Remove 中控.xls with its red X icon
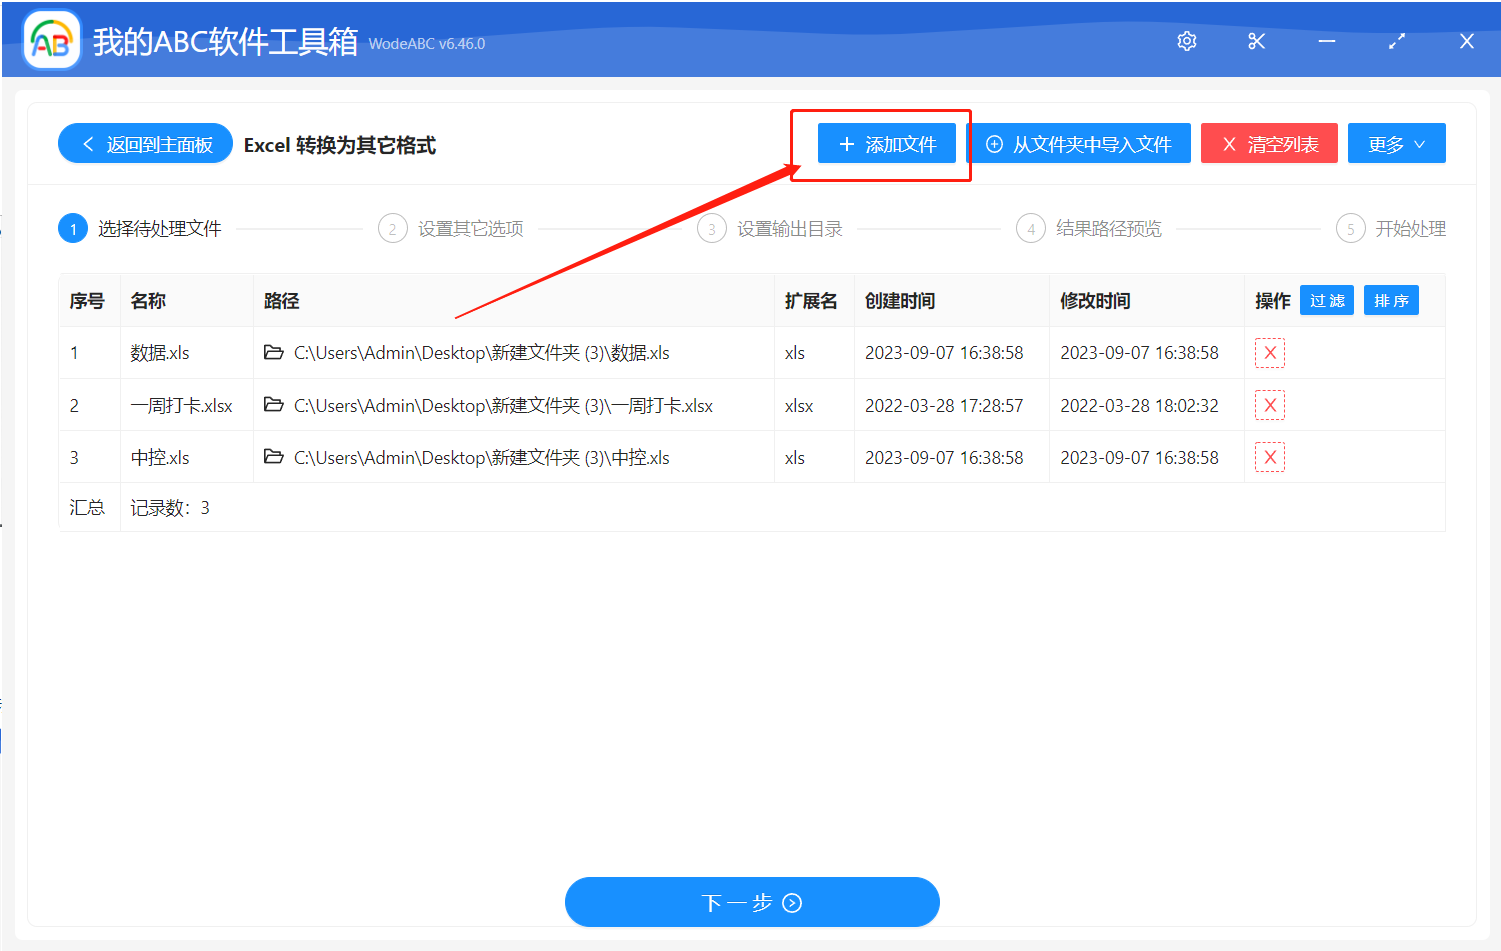The image size is (1501, 951). coord(1269,456)
